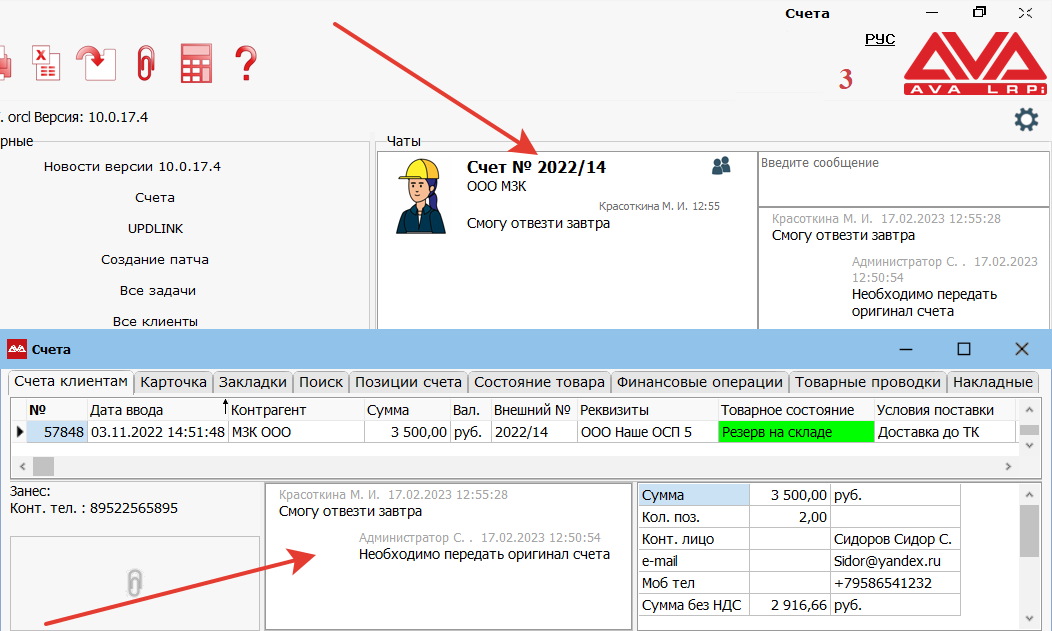This screenshot has height=631, width=1052.
Task: Open the Позиции счета tab
Action: pyautogui.click(x=408, y=382)
